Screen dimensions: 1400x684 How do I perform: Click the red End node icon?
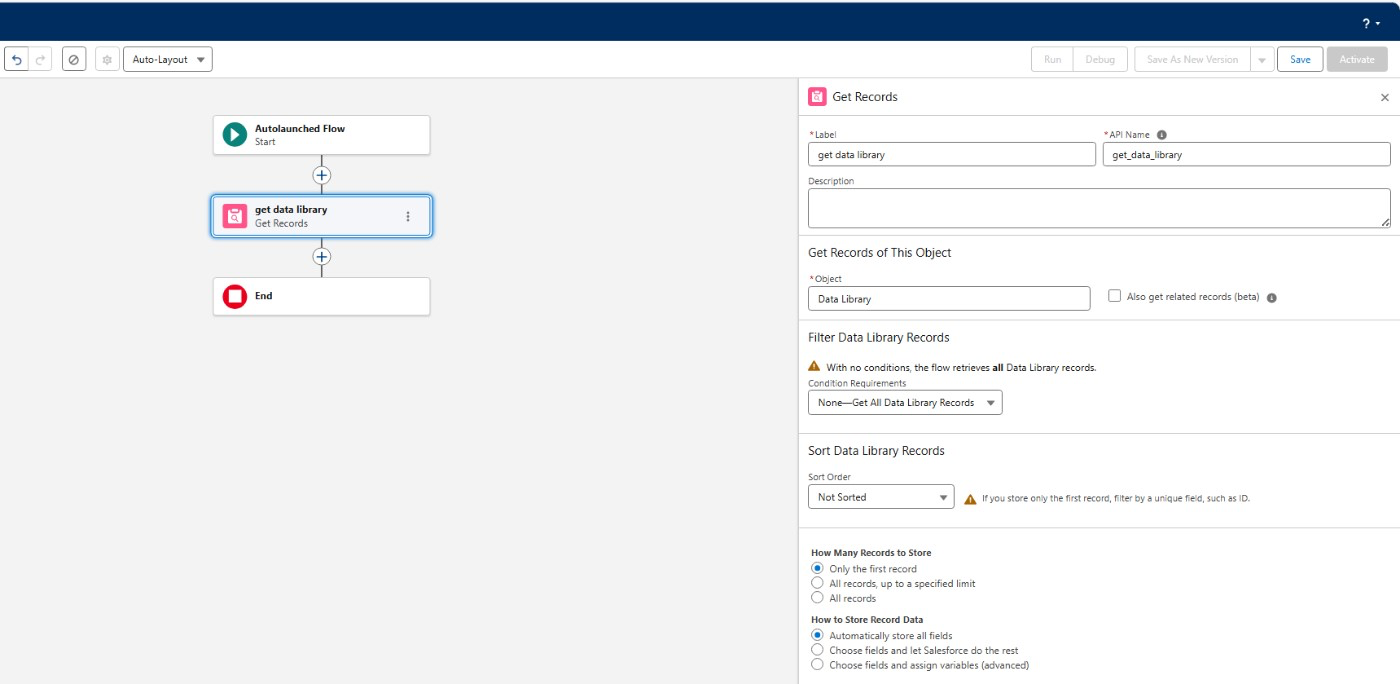234,296
